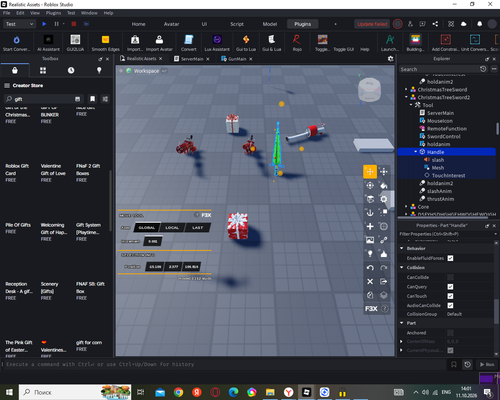The width and height of the screenshot is (500, 400).
Task: Switch to the Avatar ribbon tab
Action: click(171, 24)
